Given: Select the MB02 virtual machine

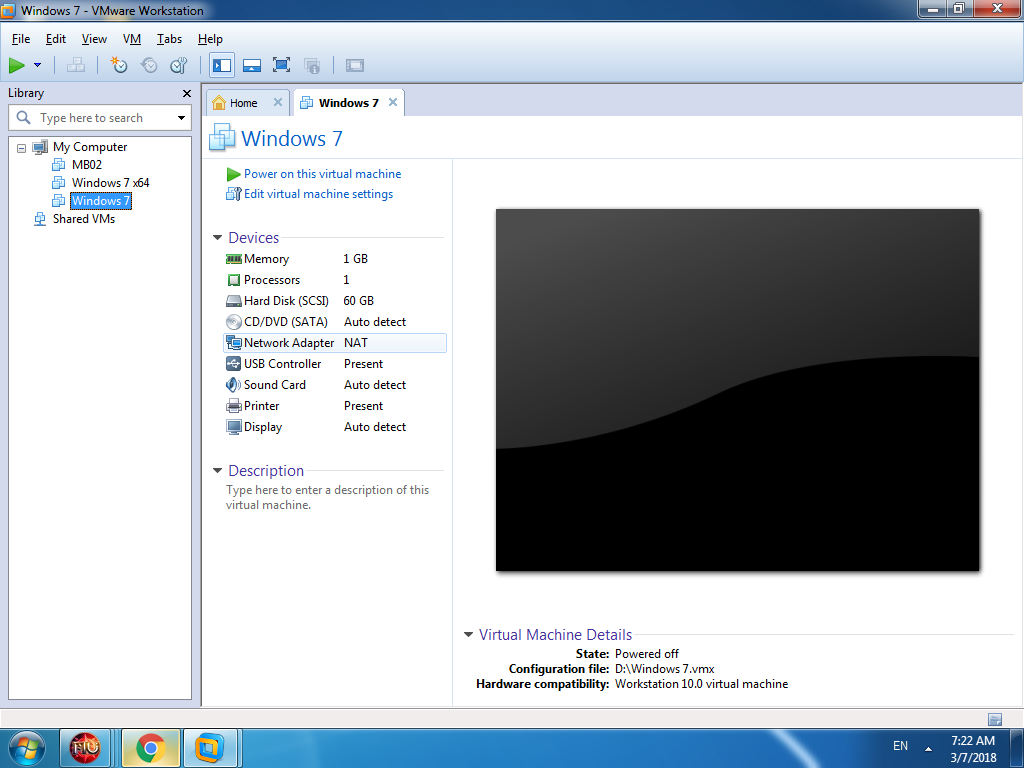Looking at the screenshot, I should (x=86, y=165).
